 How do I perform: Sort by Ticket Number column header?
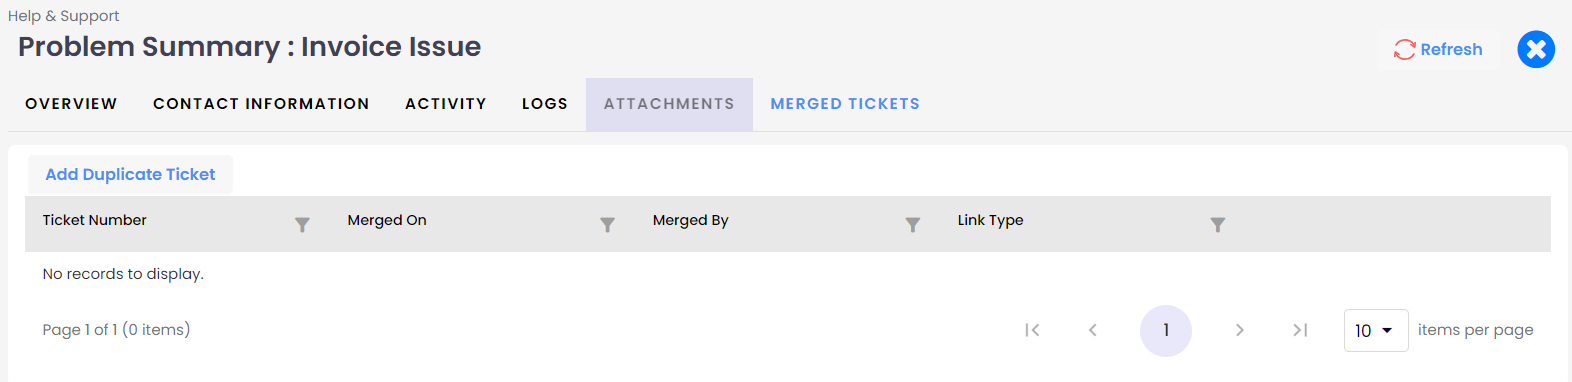coord(95,220)
